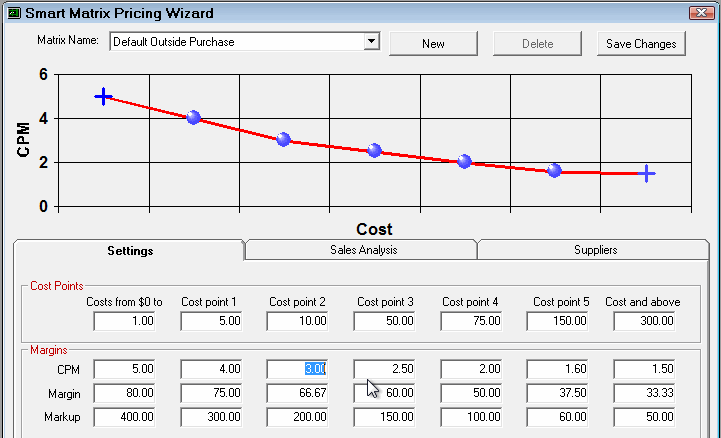This screenshot has width=721, height=438.
Task: Click the Cost point 3 field 50.00
Action: point(384,321)
